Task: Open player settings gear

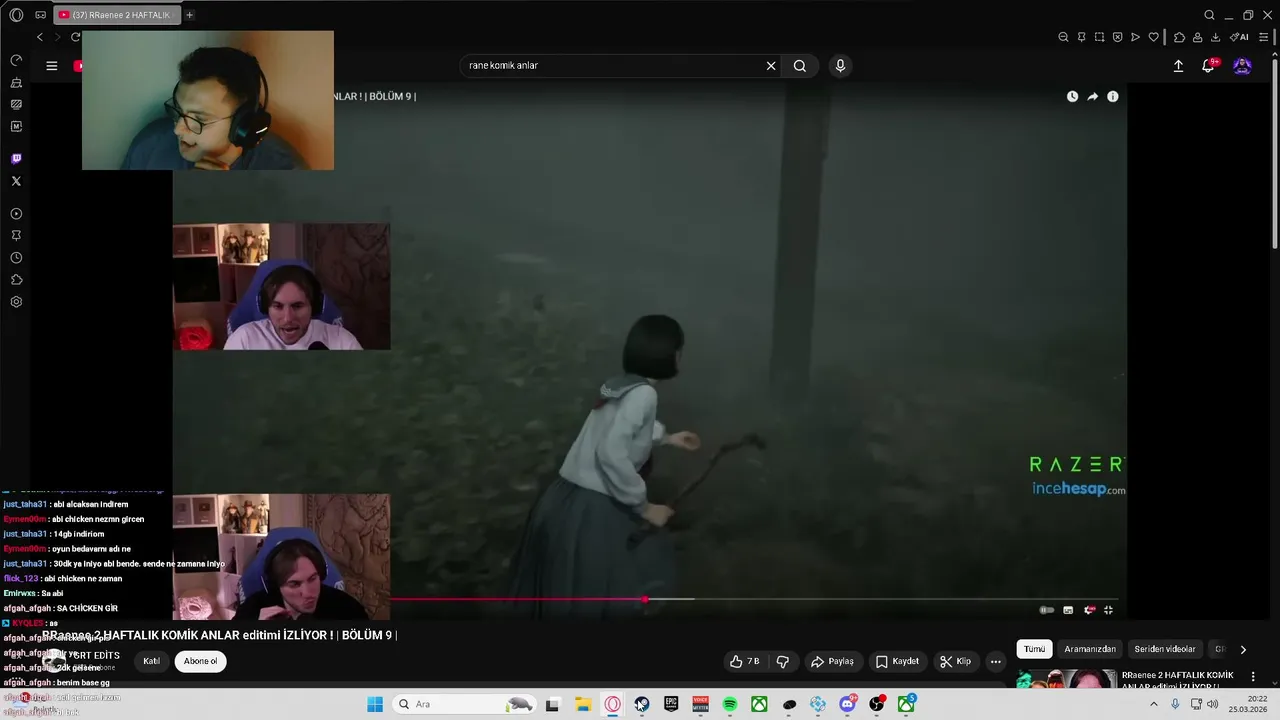Action: click(x=1089, y=610)
